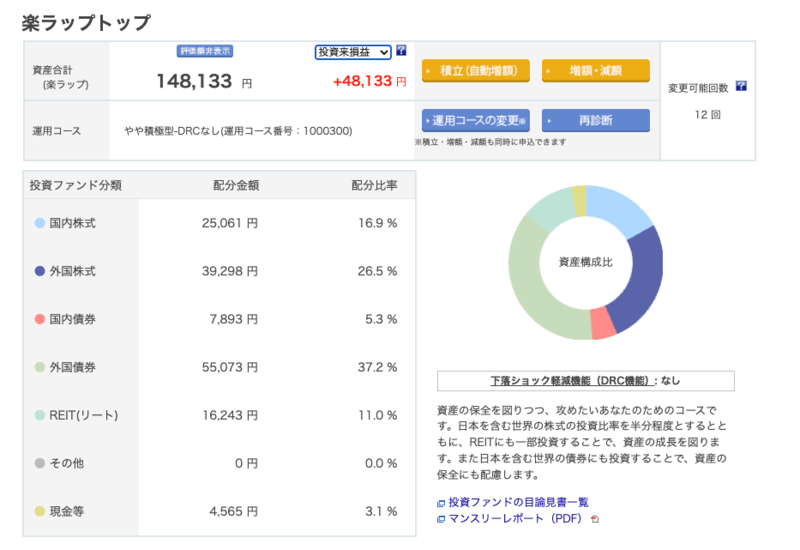Click the 楽ラップトップ page heading
800x550 pixels.
point(86,23)
